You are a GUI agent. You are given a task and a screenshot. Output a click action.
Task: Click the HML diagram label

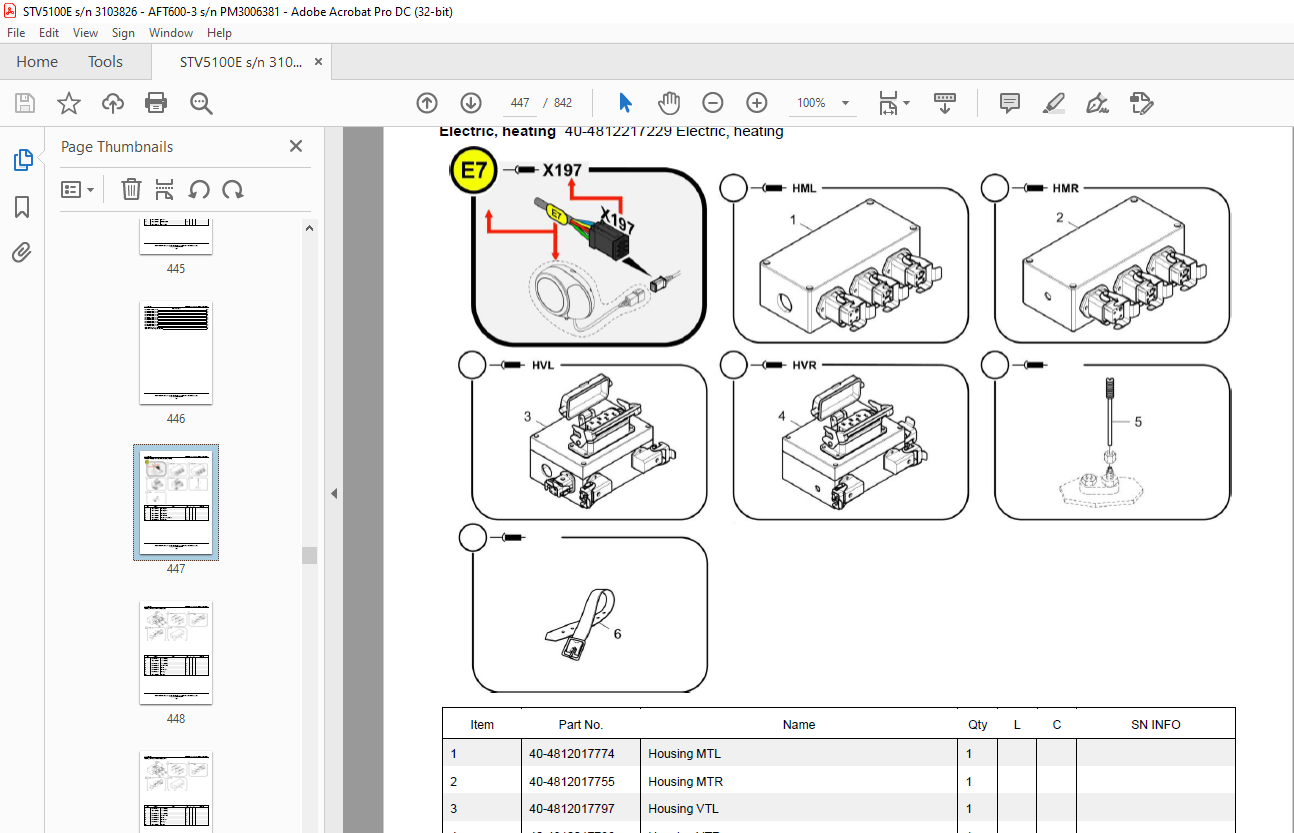pos(804,188)
